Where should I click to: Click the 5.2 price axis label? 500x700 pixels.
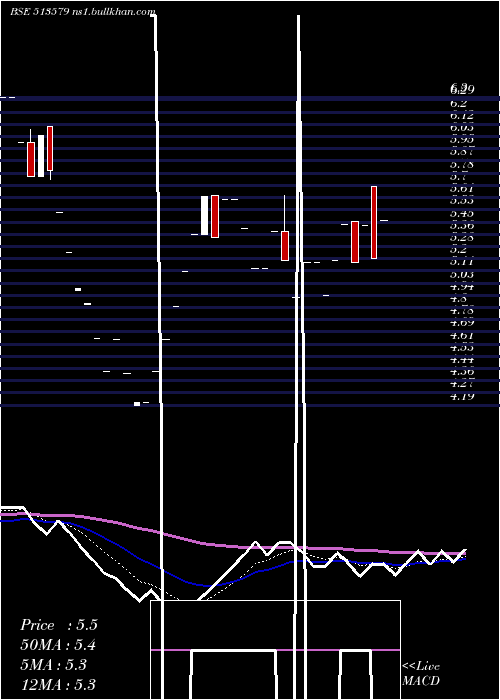(x=458, y=250)
